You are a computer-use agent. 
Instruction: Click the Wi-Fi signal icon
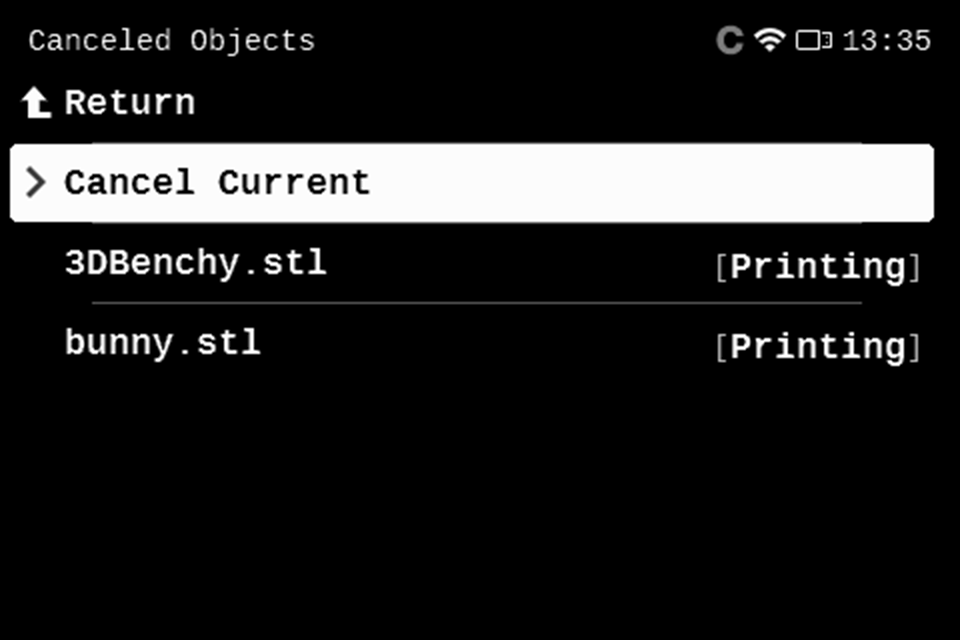[x=769, y=40]
